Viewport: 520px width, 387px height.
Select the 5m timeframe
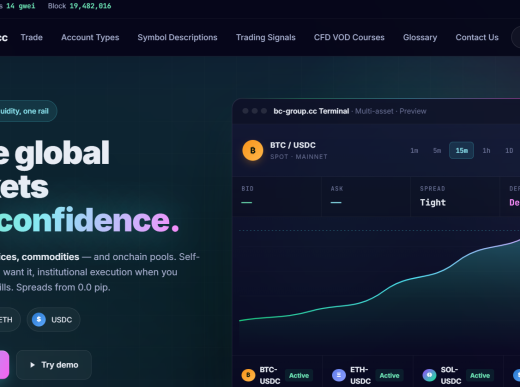437,151
